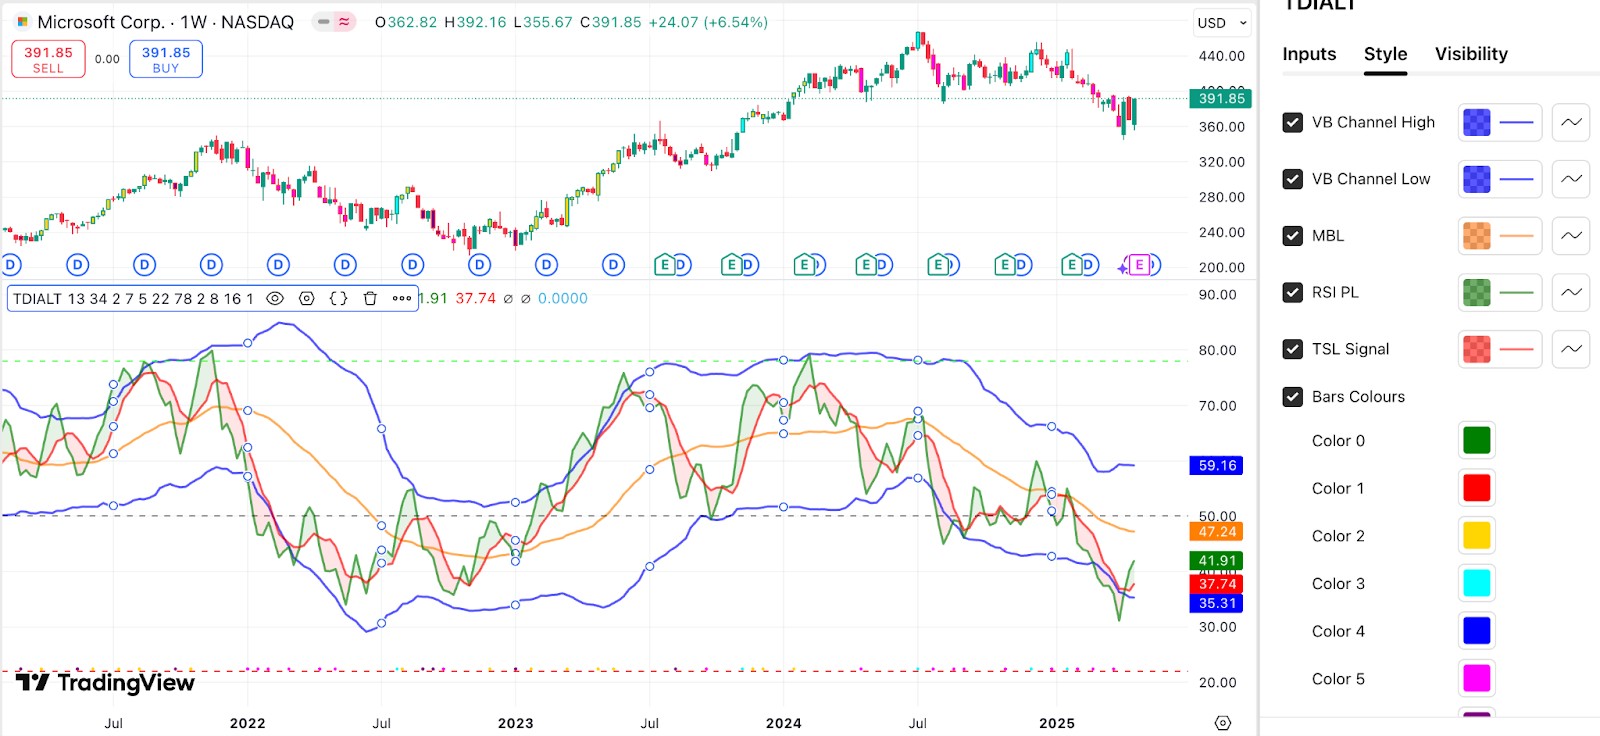Change Color 1 red swatch
The height and width of the screenshot is (736, 1600).
click(1476, 488)
